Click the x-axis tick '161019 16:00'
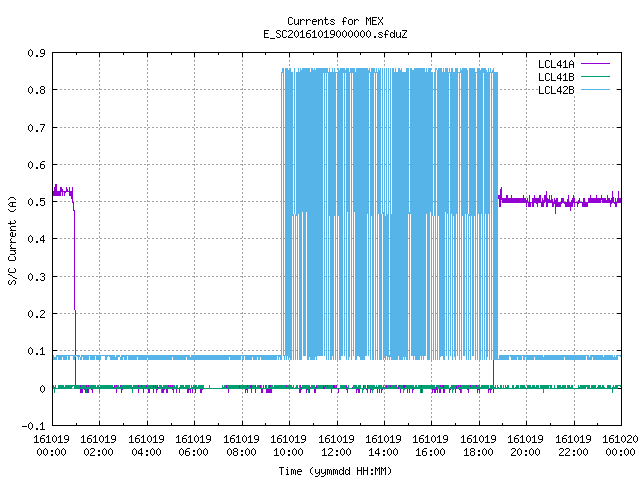Screen dimensions: 640x480 [431, 446]
